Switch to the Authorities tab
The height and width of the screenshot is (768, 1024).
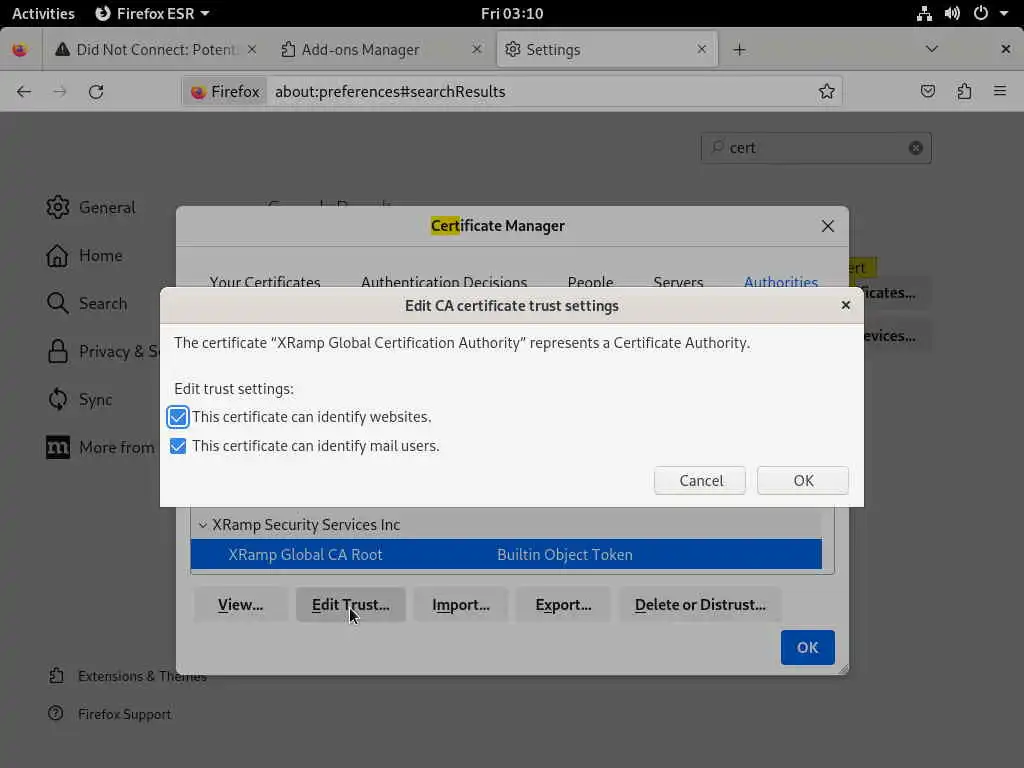tap(780, 281)
